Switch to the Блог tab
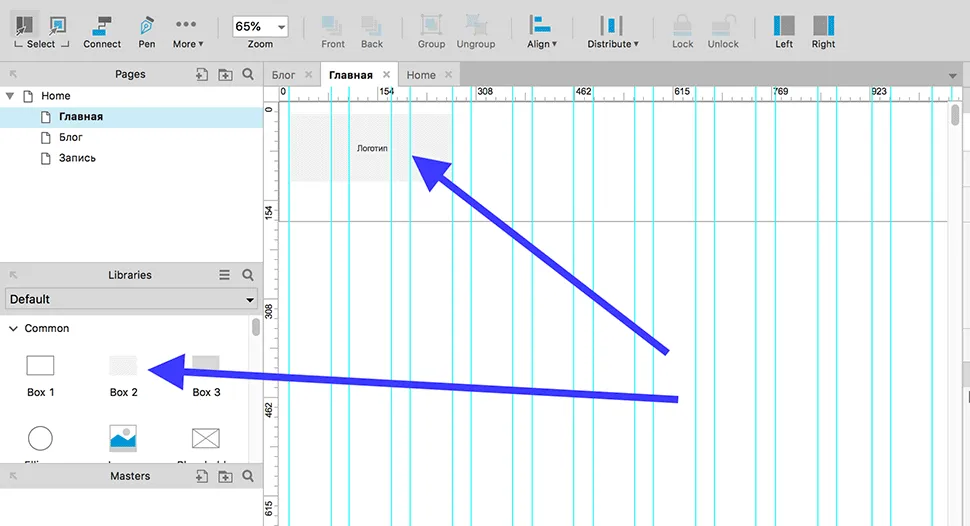 tap(284, 75)
